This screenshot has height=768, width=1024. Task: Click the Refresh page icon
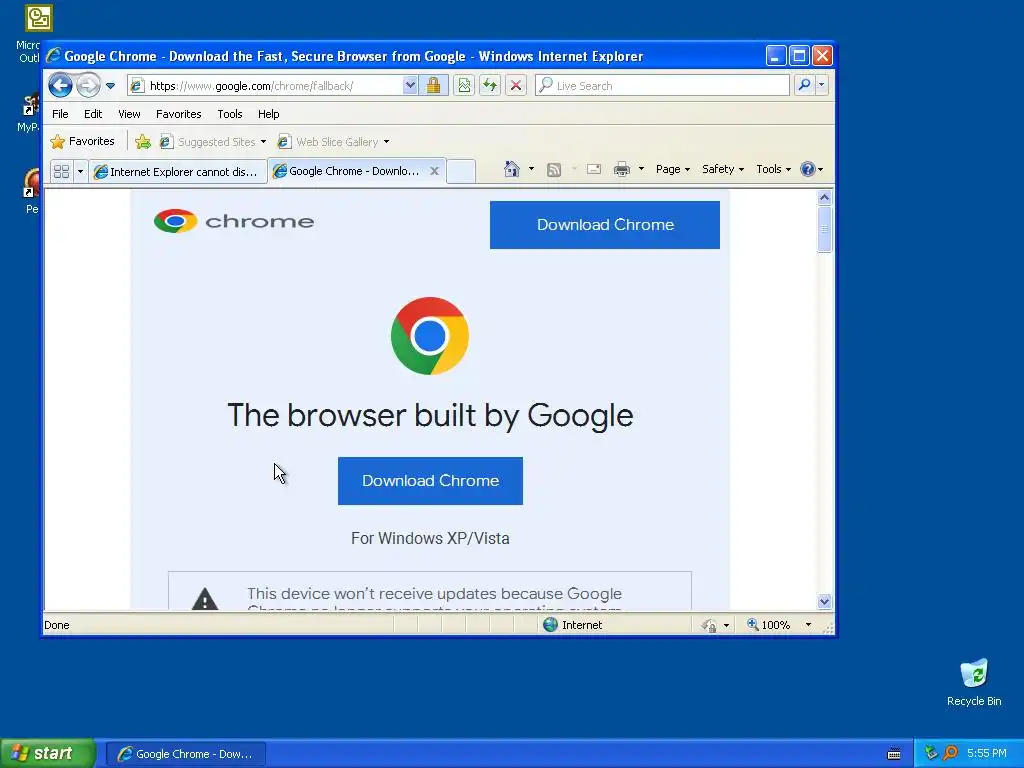click(490, 86)
